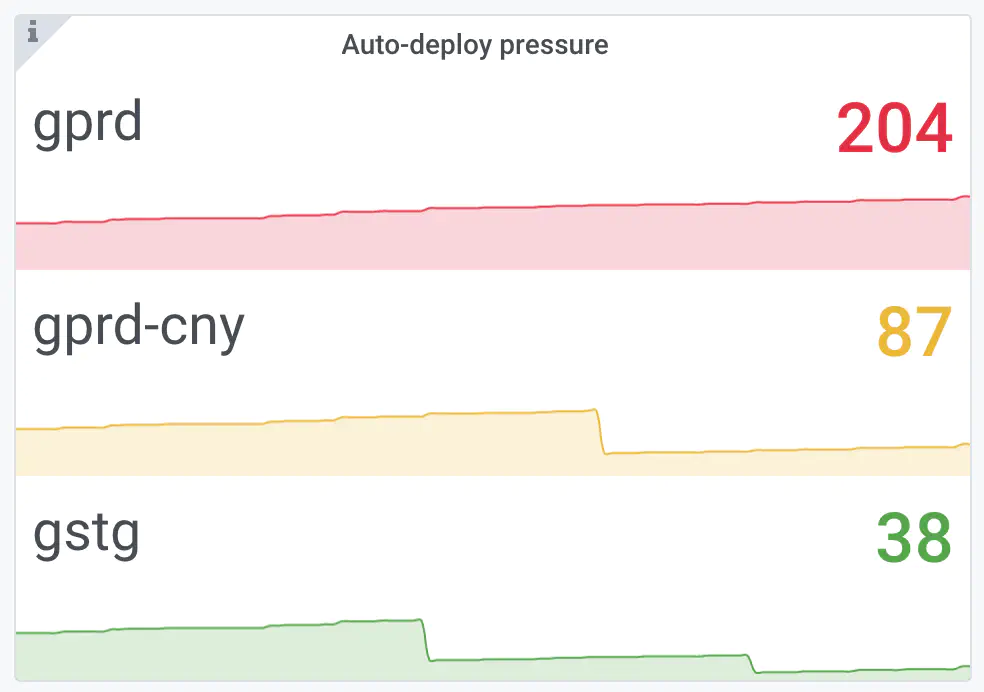Click the second drop in gstg sparkline
This screenshot has height=692, width=984.
pos(753,663)
